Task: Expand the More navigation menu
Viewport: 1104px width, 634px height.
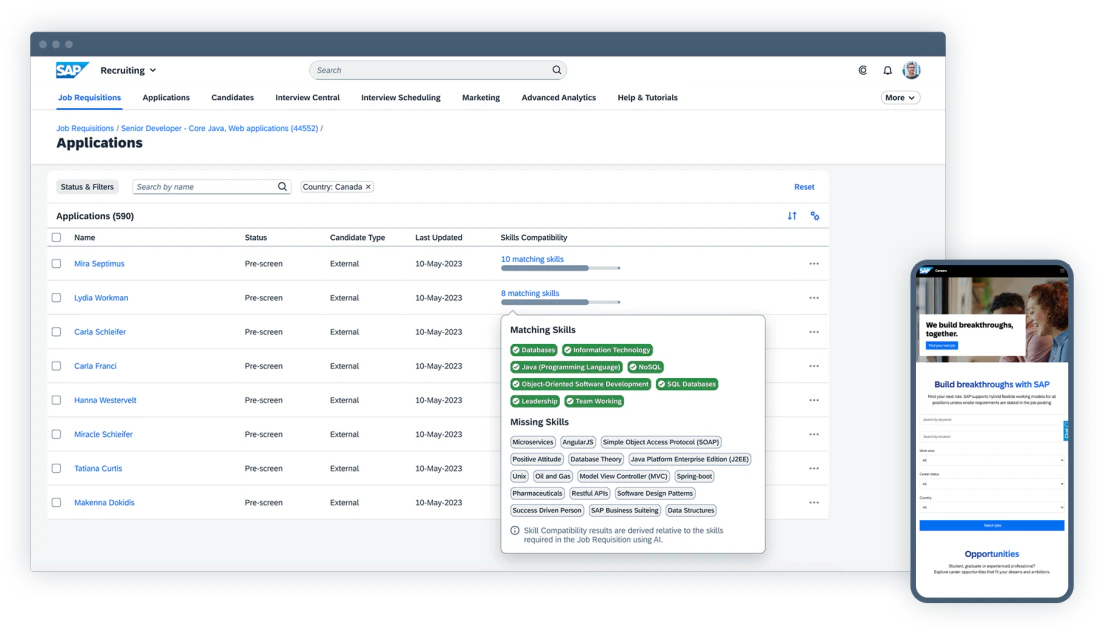Action: coord(899,97)
